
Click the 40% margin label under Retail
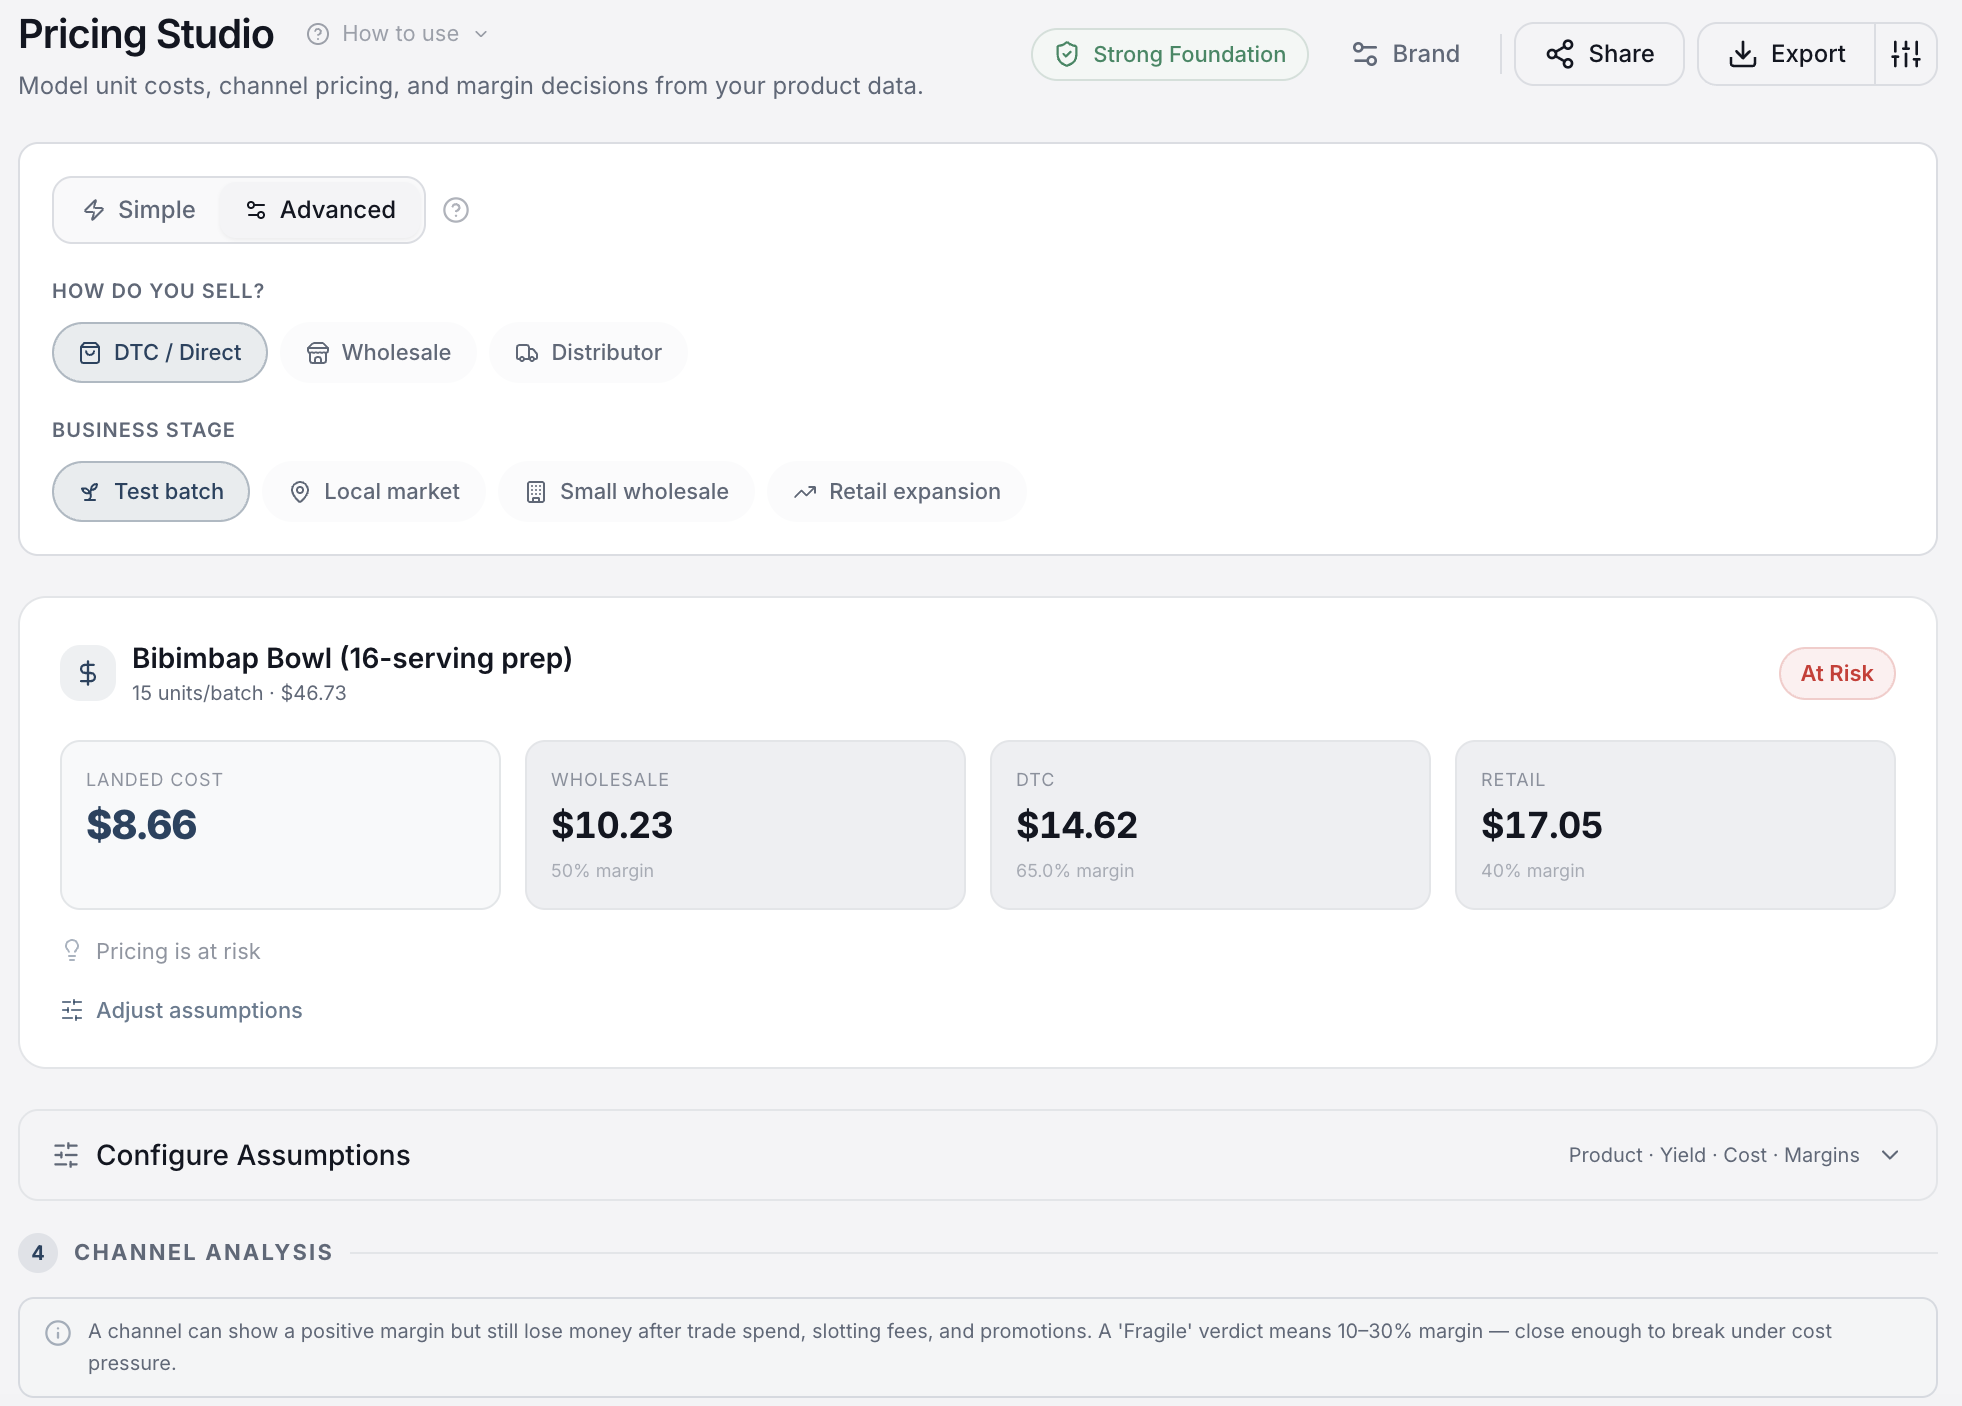[x=1533, y=870]
